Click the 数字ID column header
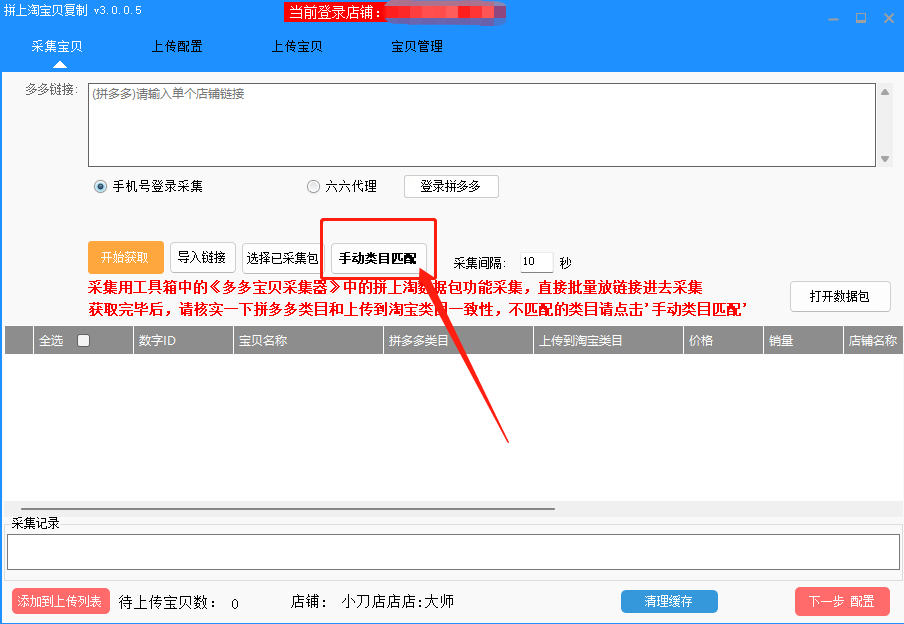This screenshot has height=624, width=904. pyautogui.click(x=183, y=341)
